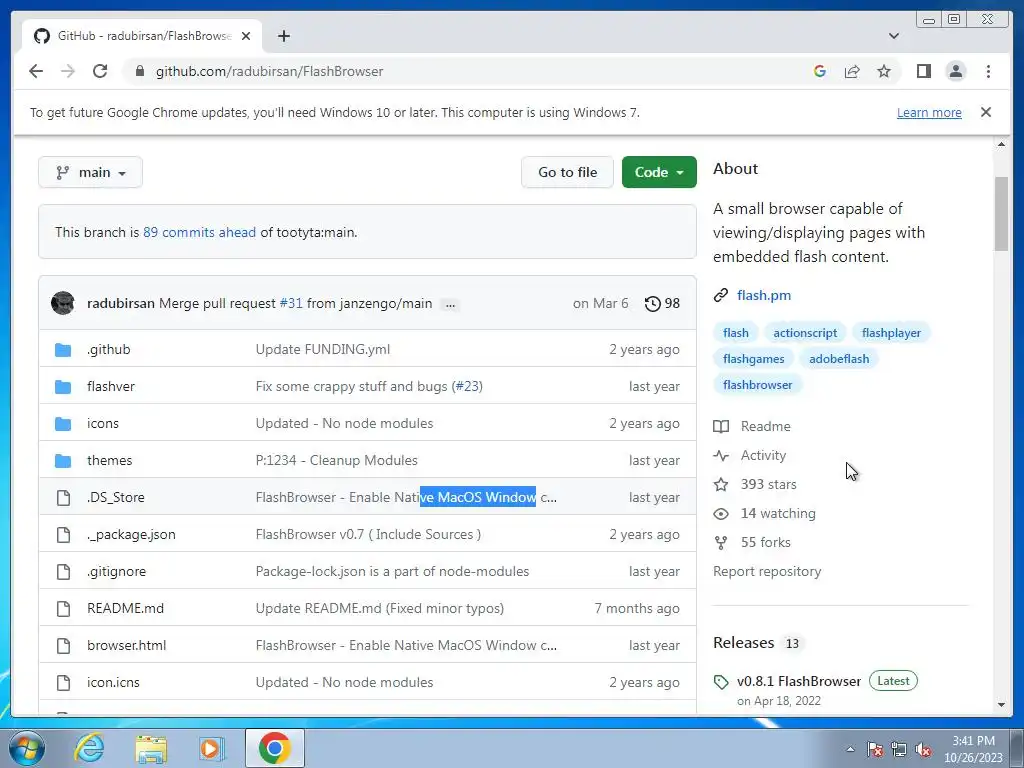View the 55 forks list

pos(752,543)
